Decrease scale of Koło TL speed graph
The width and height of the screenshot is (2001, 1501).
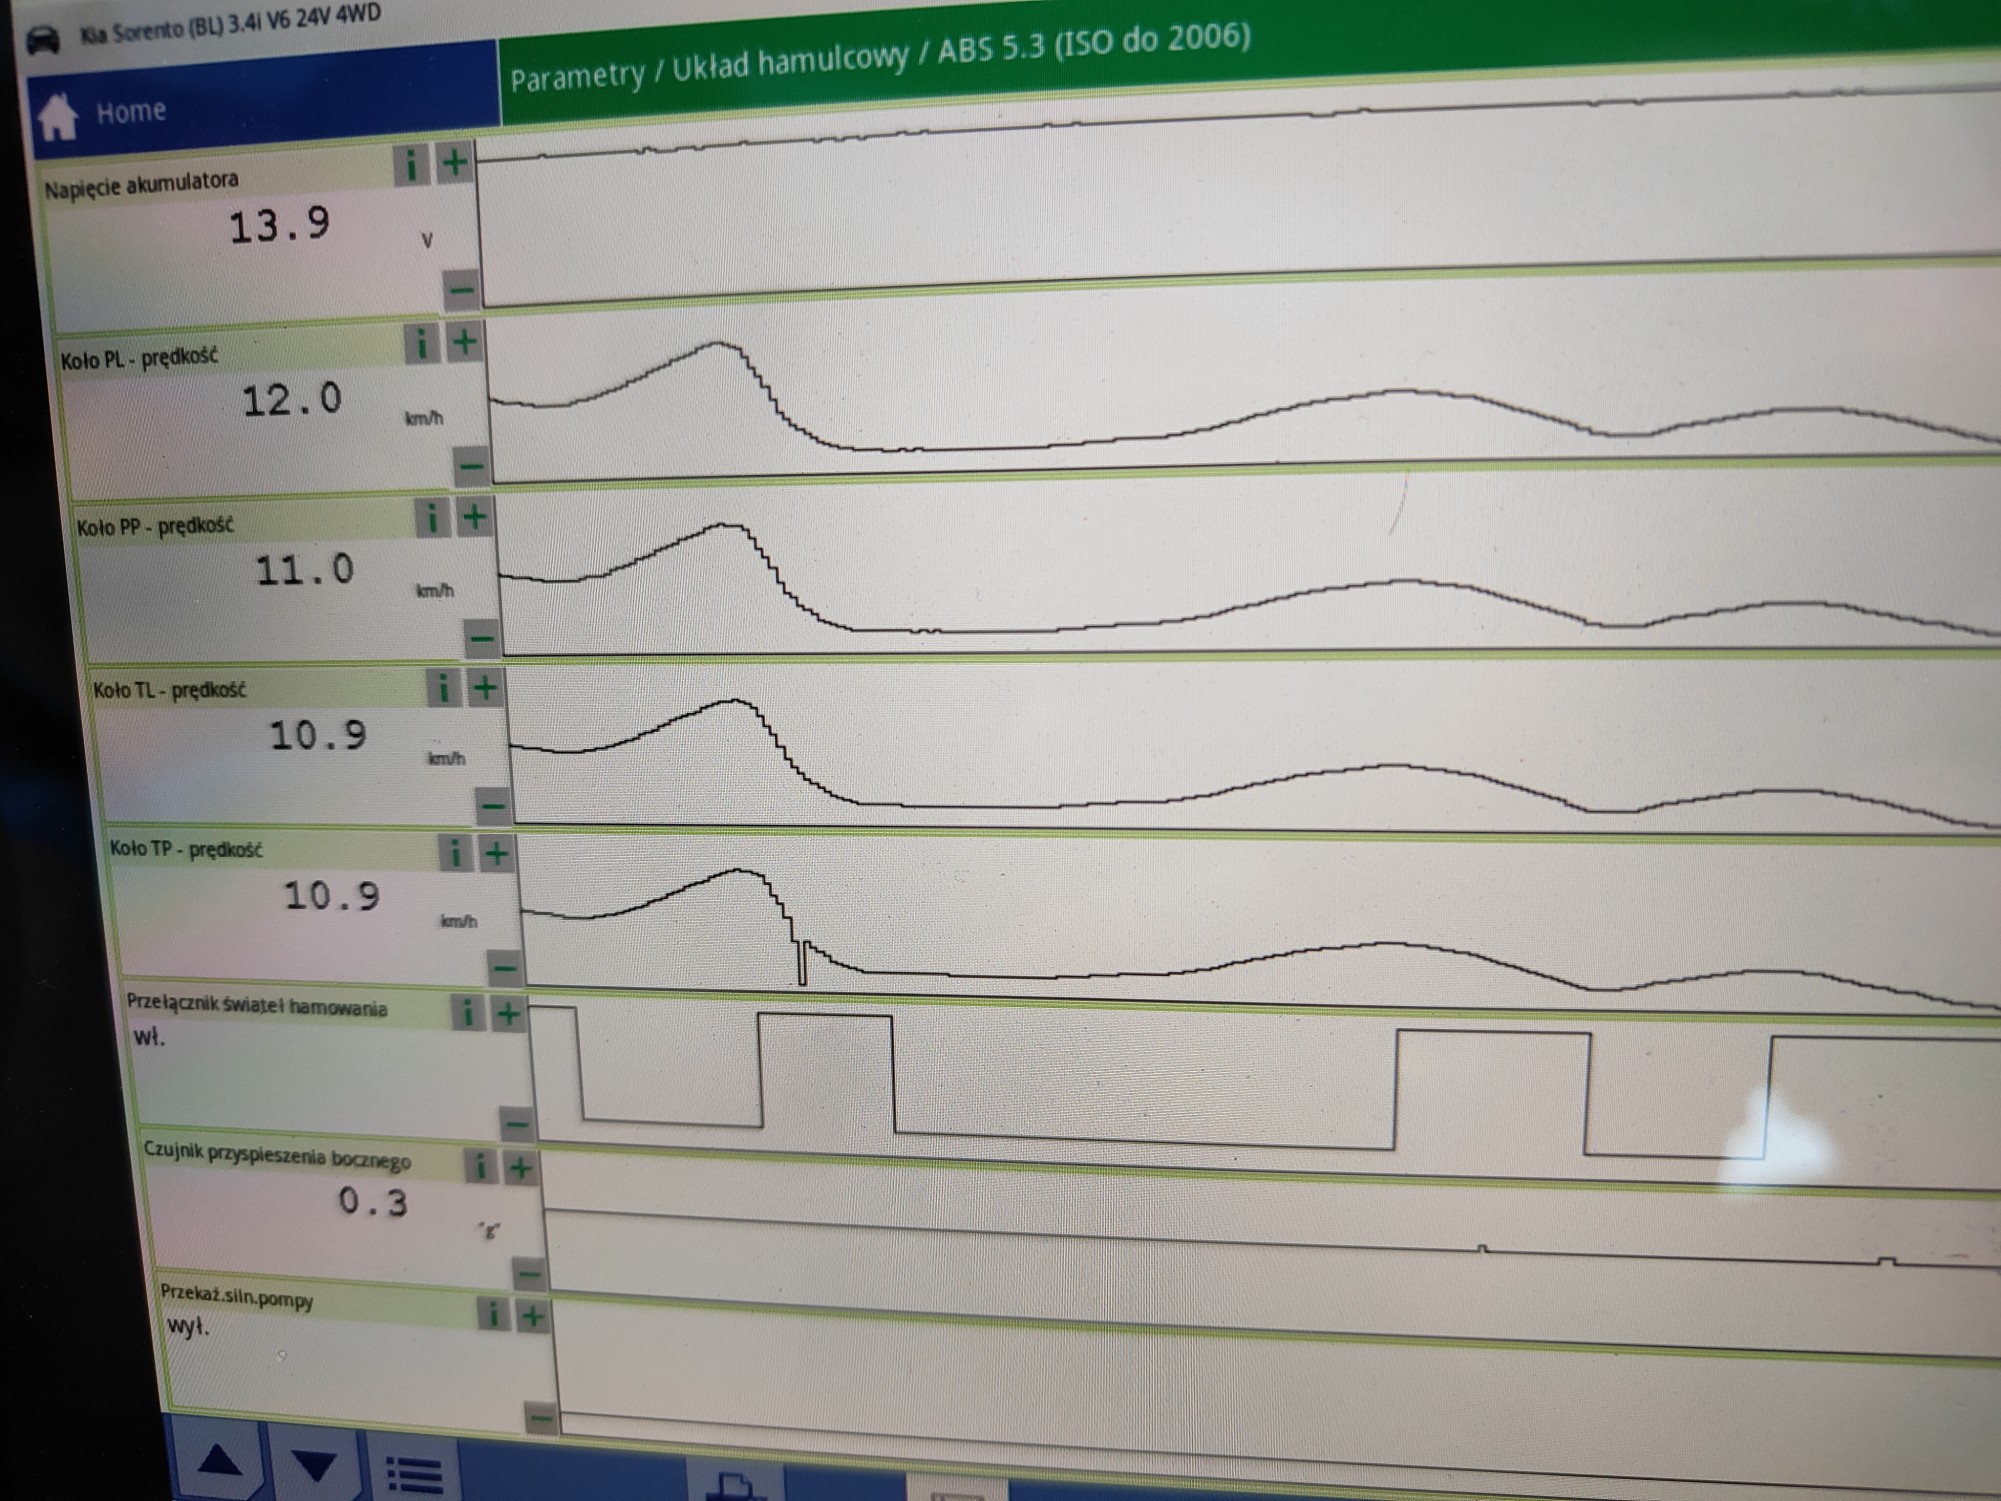point(492,805)
